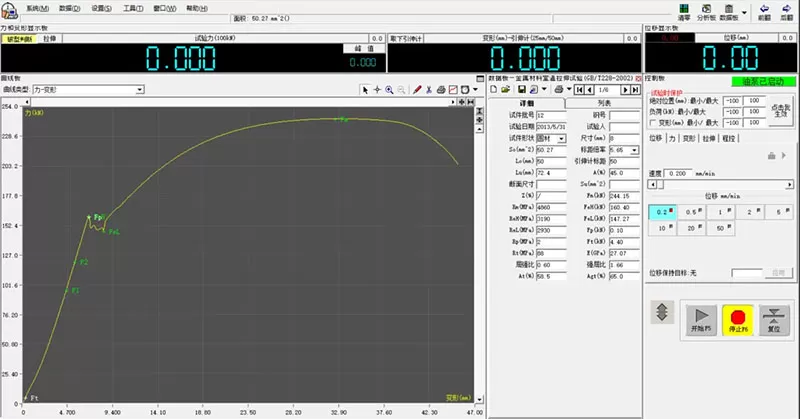Open the search icon dropdown arrow
The height and width of the screenshot is (419, 800).
click(544, 89)
